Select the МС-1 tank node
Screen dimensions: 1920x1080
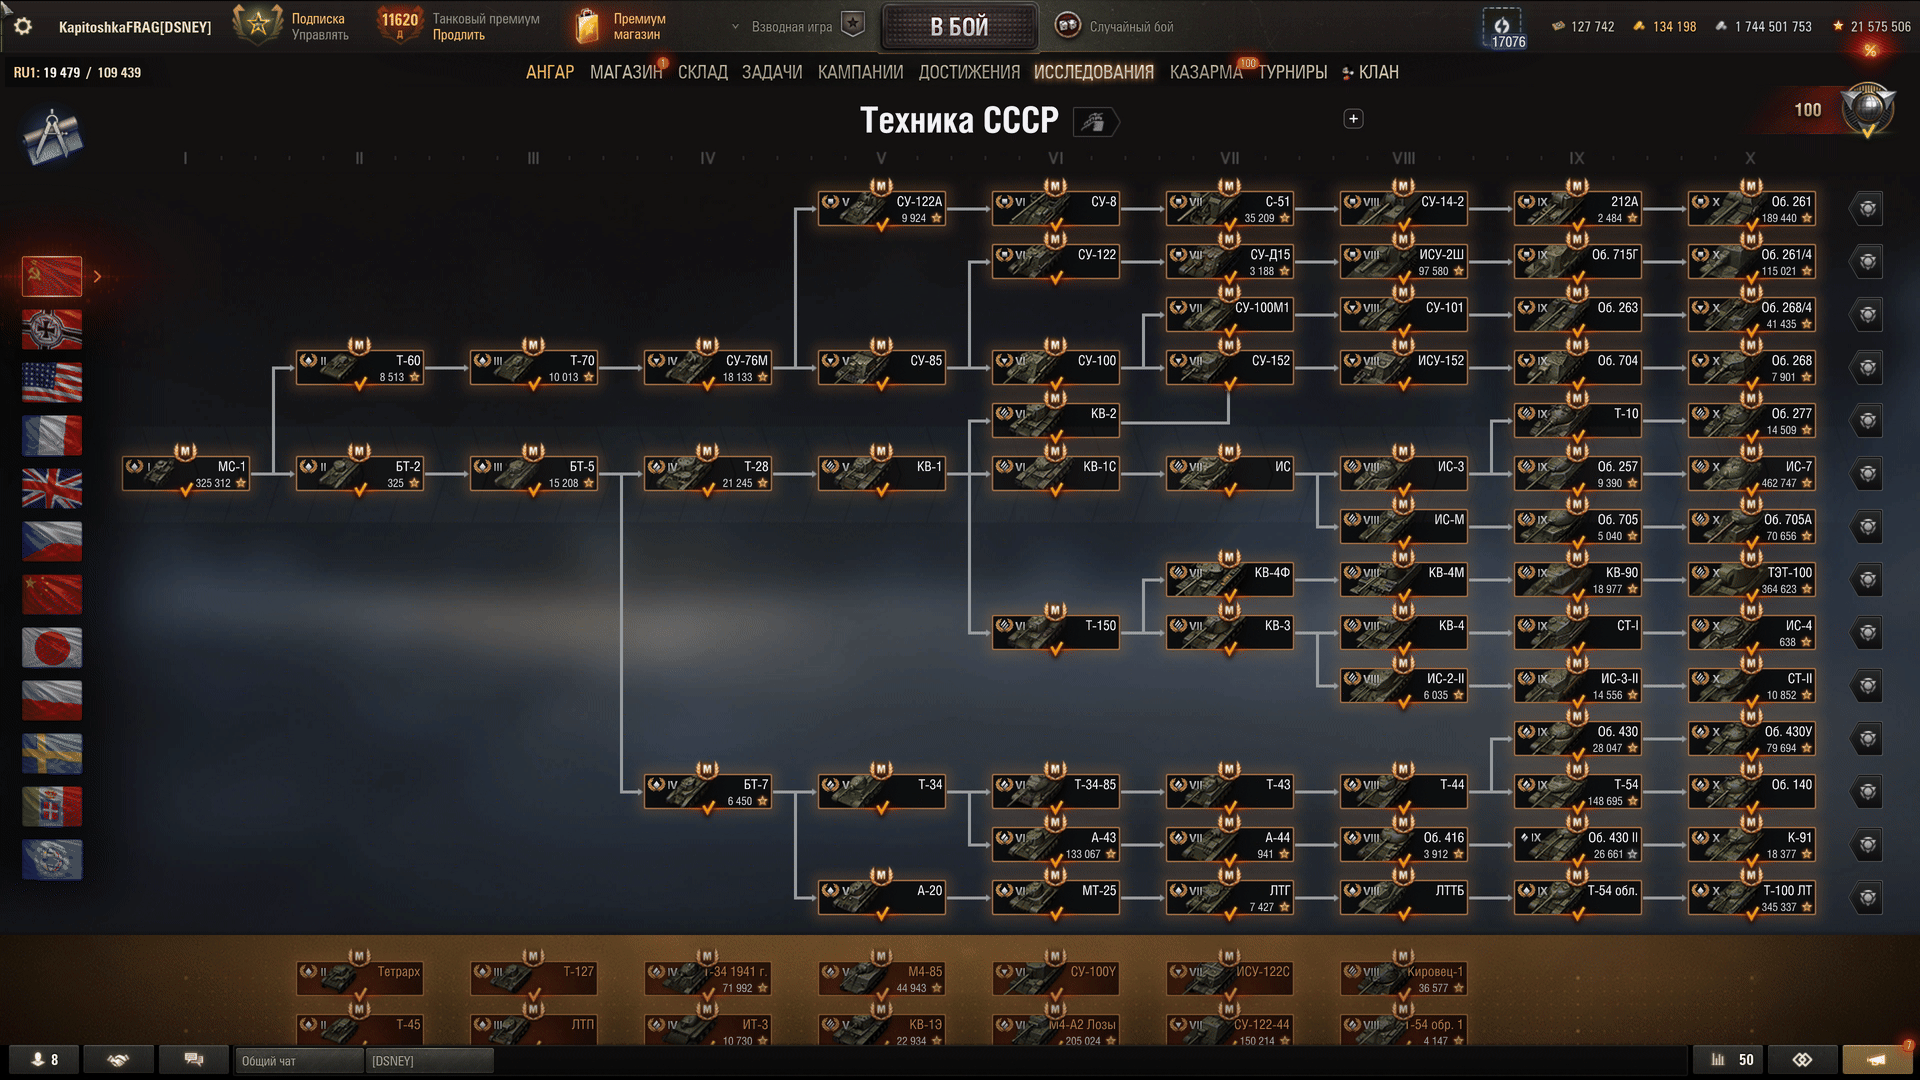tap(186, 474)
